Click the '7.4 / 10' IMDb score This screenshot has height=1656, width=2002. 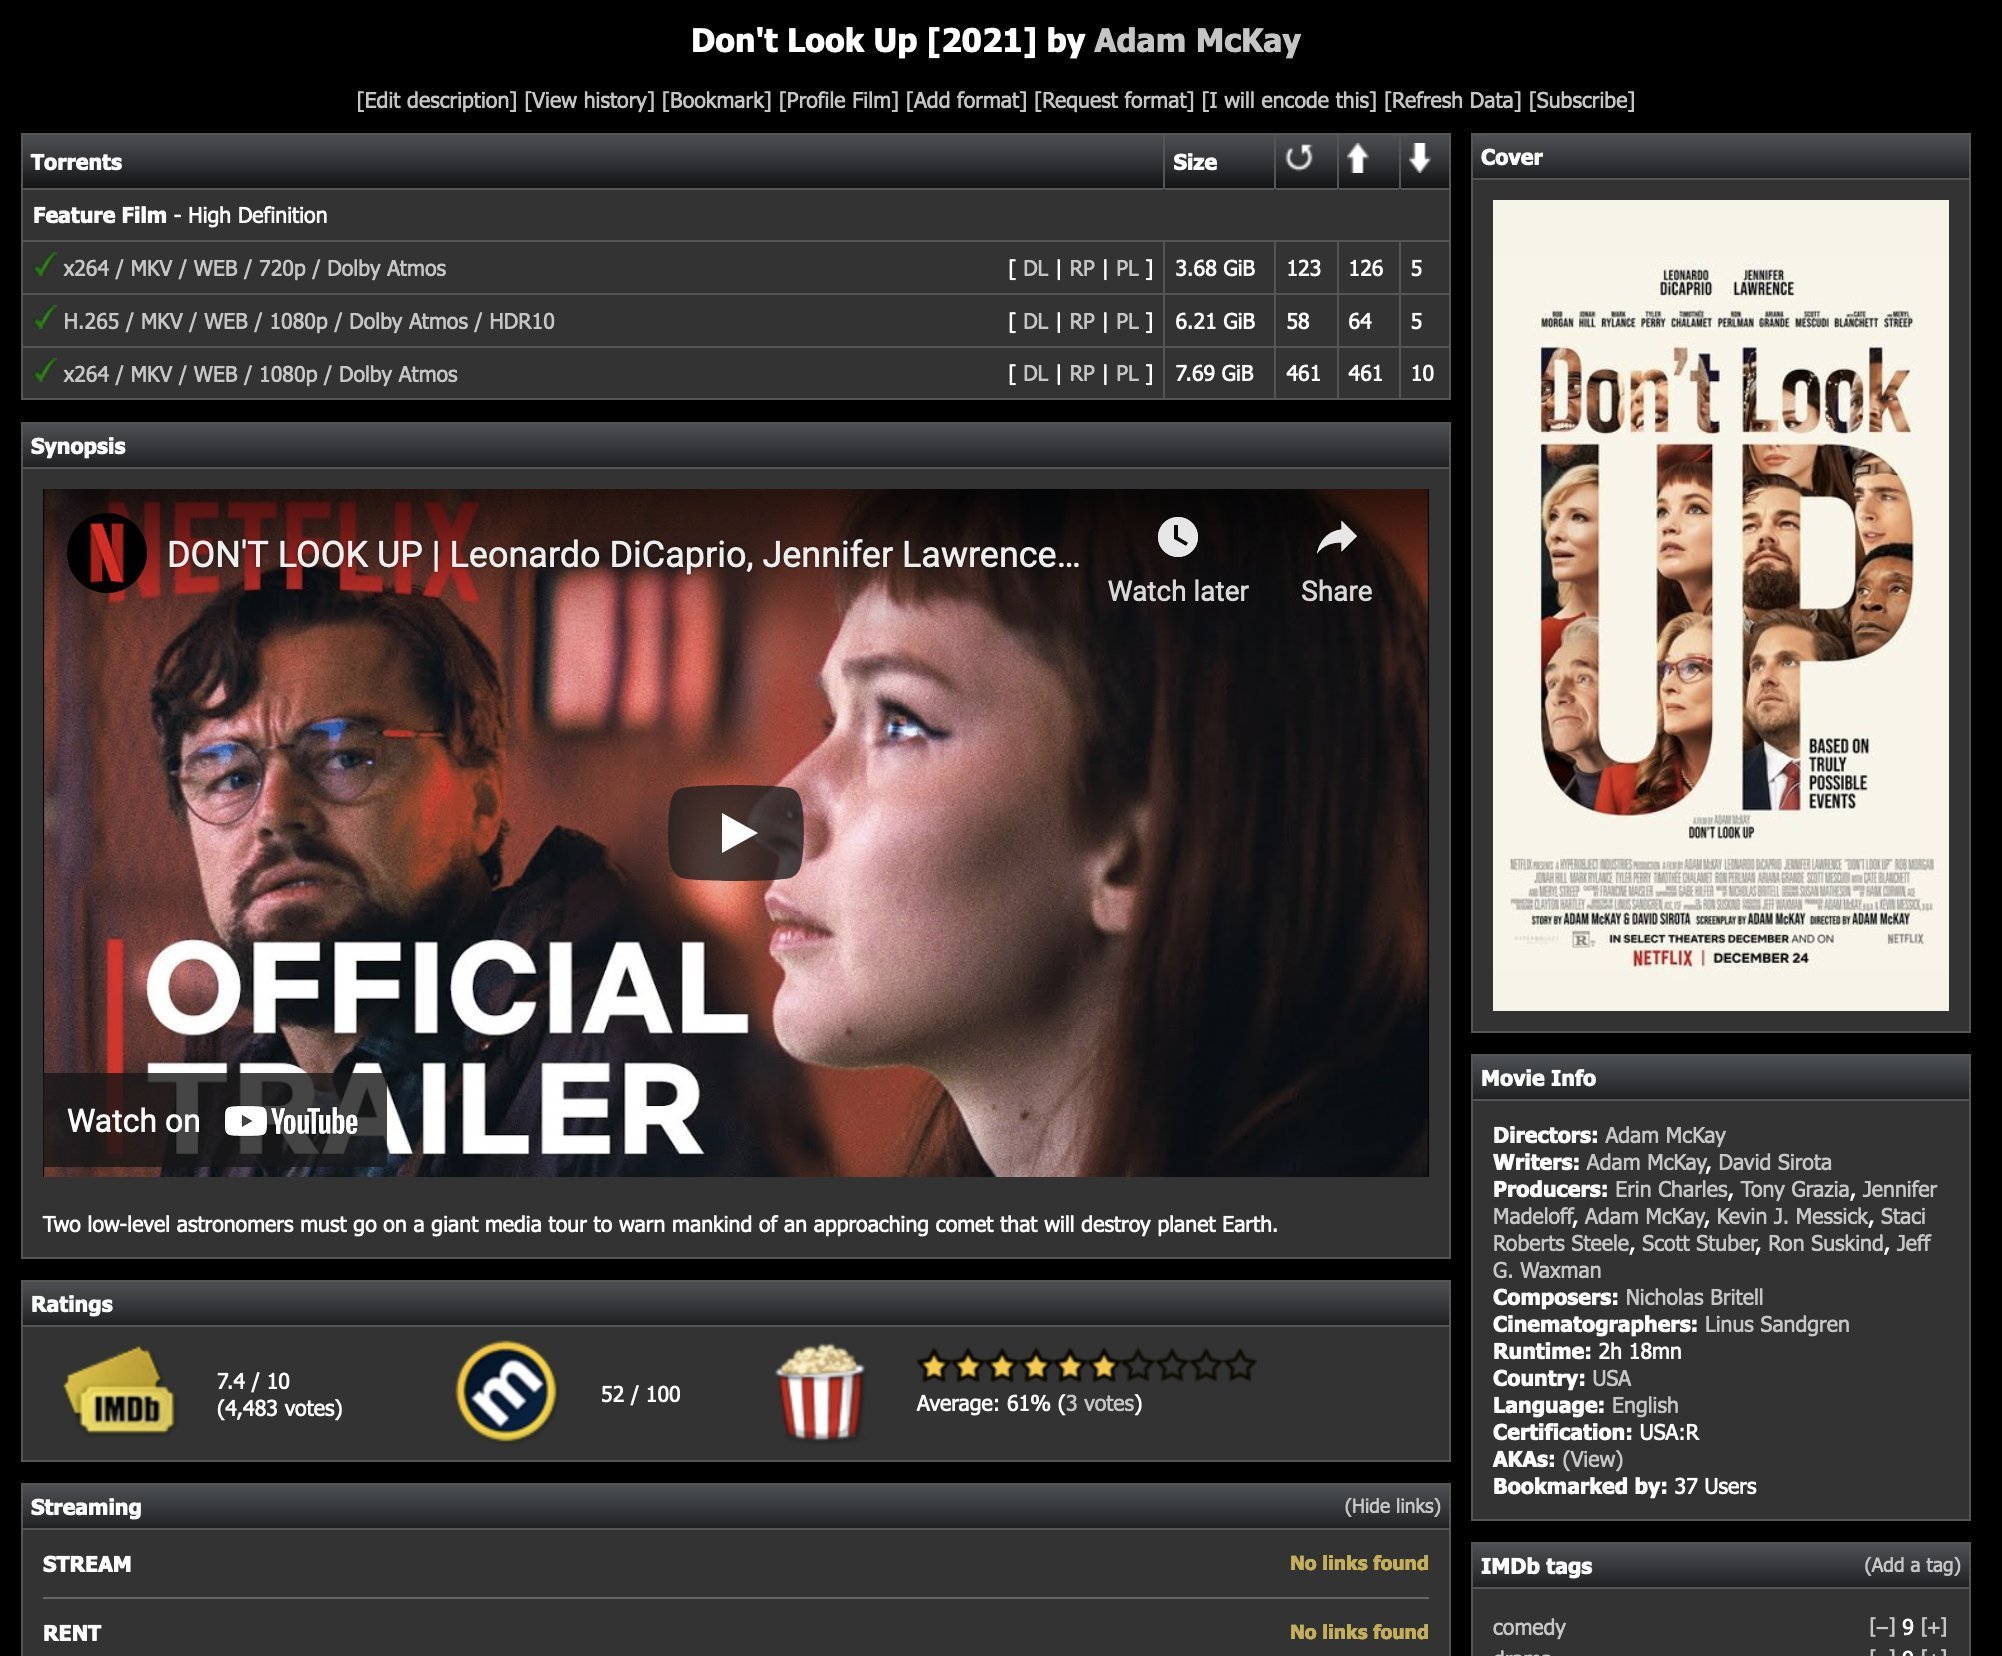point(253,1381)
